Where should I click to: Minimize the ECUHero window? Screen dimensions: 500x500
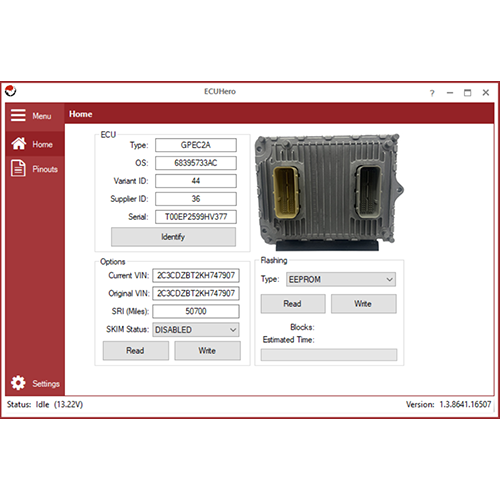(x=450, y=93)
